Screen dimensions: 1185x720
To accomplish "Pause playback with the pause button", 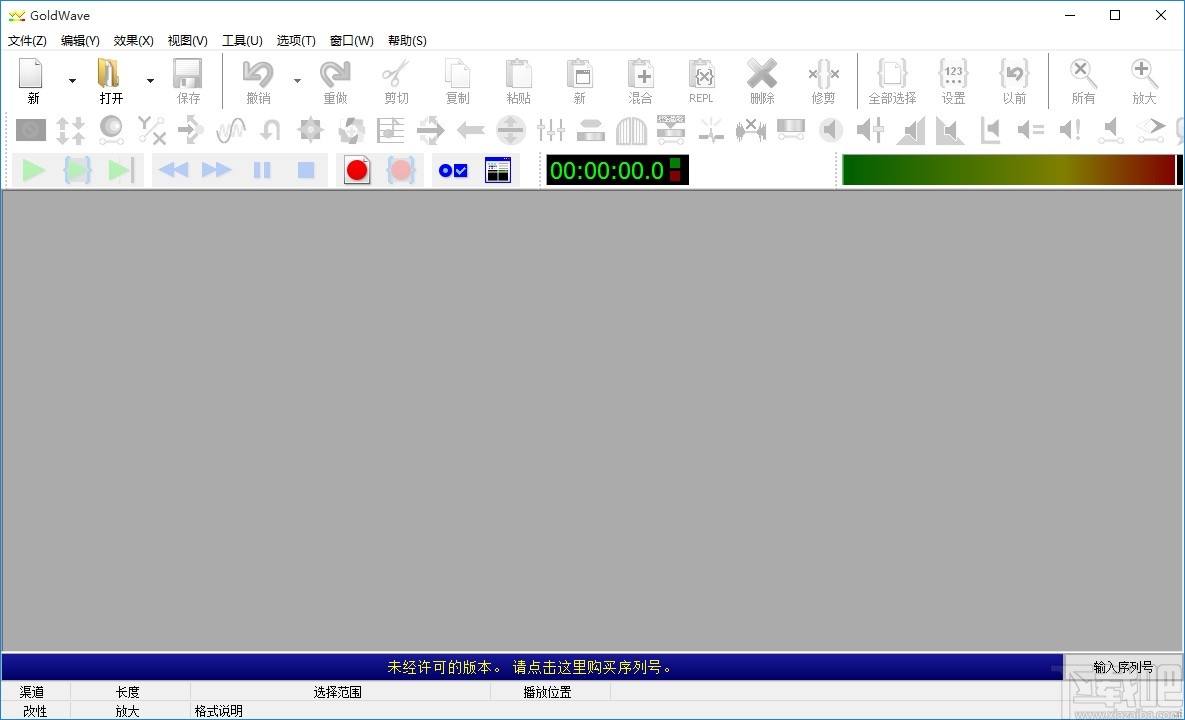I will point(261,171).
